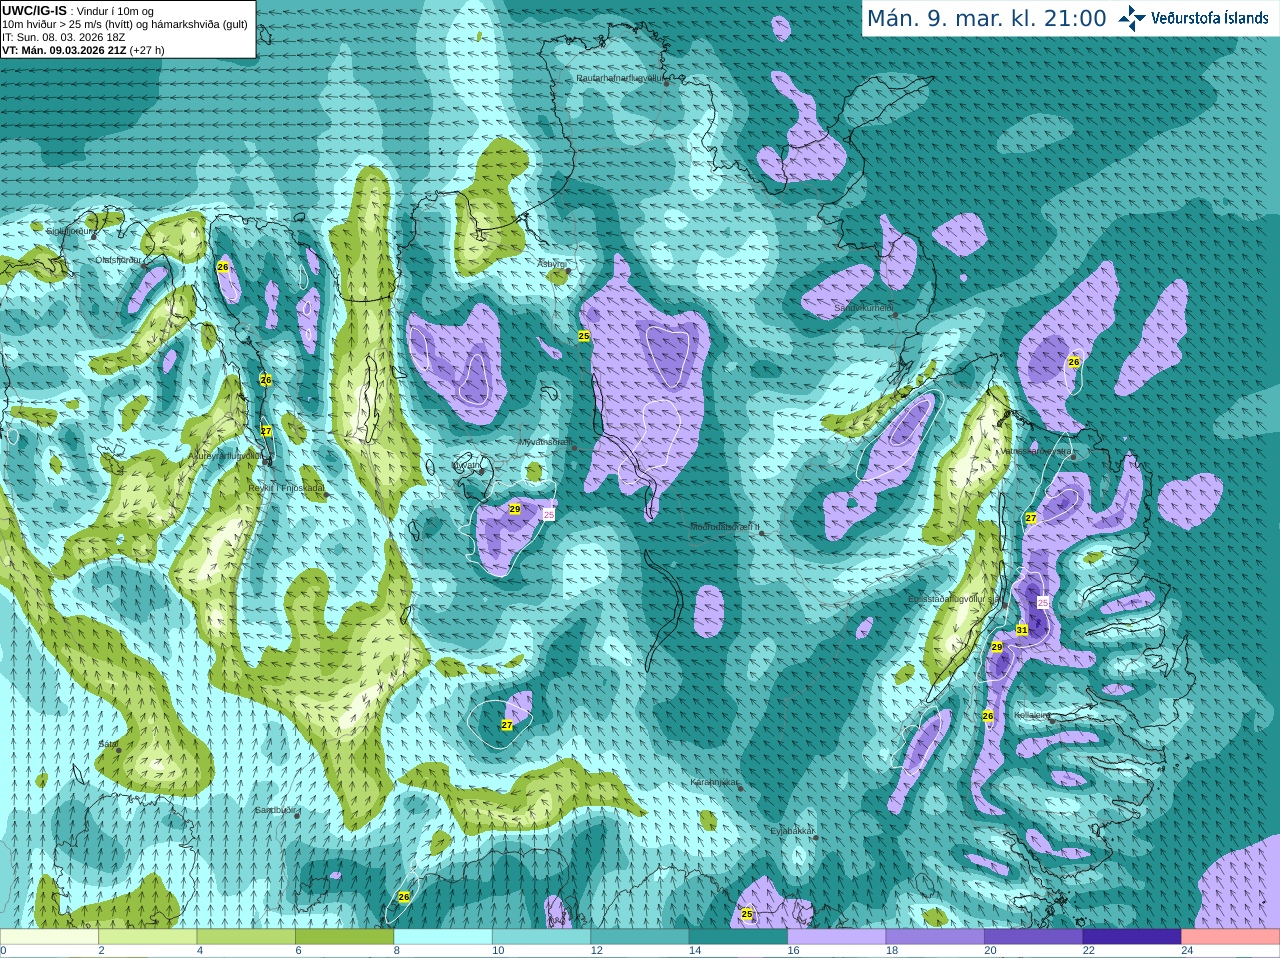Select the 8–10 m/s light cyan swatch
The height and width of the screenshot is (958, 1280).
(x=443, y=937)
